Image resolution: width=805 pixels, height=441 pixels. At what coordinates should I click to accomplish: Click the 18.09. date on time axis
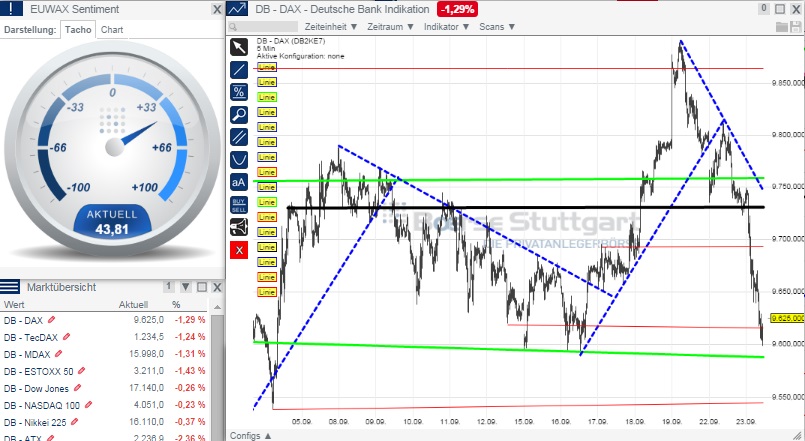[x=635, y=421]
